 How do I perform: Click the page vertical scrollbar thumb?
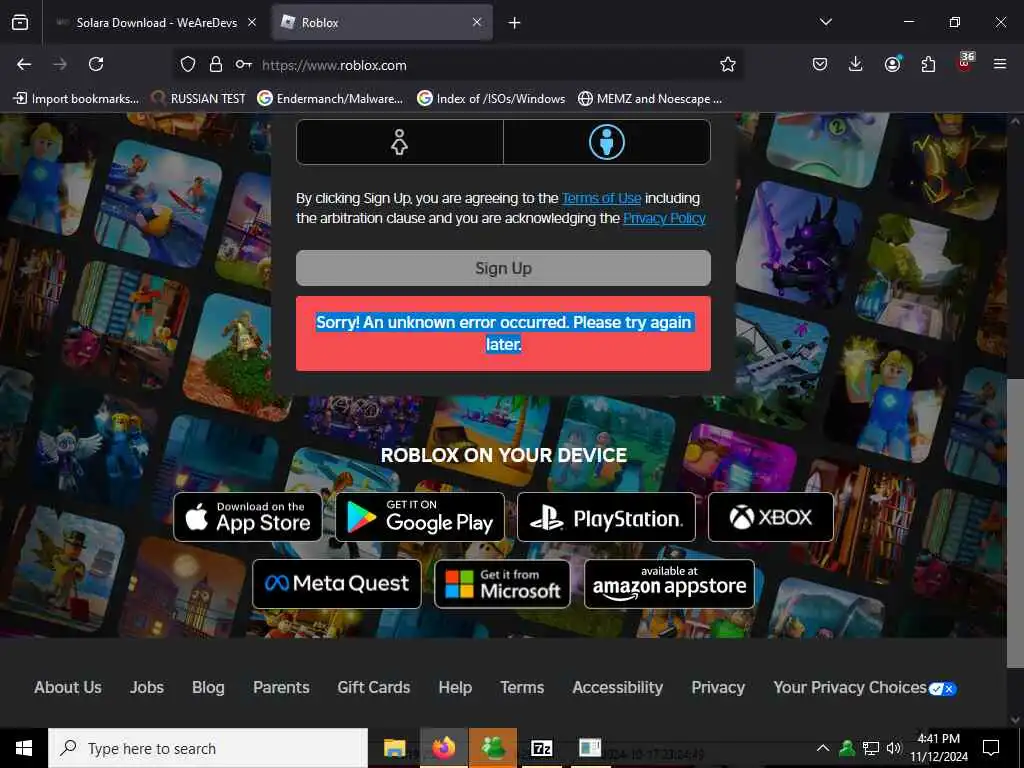point(1015,522)
